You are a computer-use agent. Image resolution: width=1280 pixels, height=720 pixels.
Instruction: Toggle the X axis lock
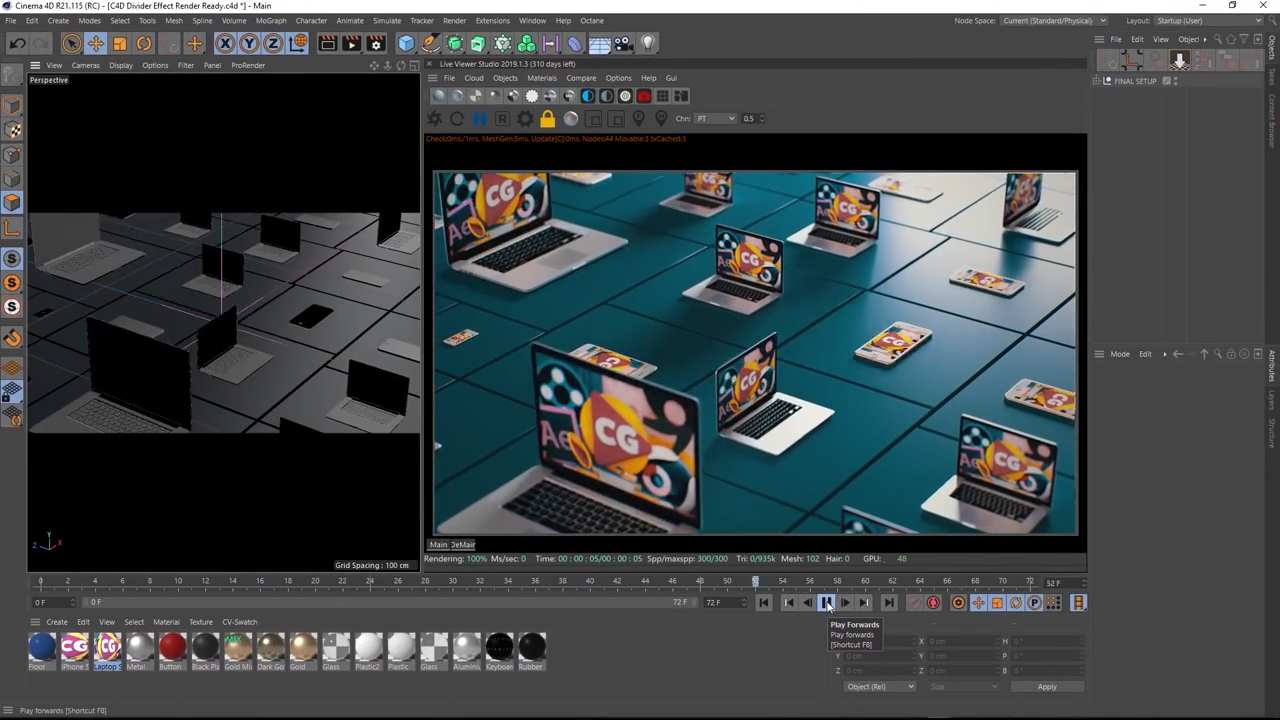[225, 43]
